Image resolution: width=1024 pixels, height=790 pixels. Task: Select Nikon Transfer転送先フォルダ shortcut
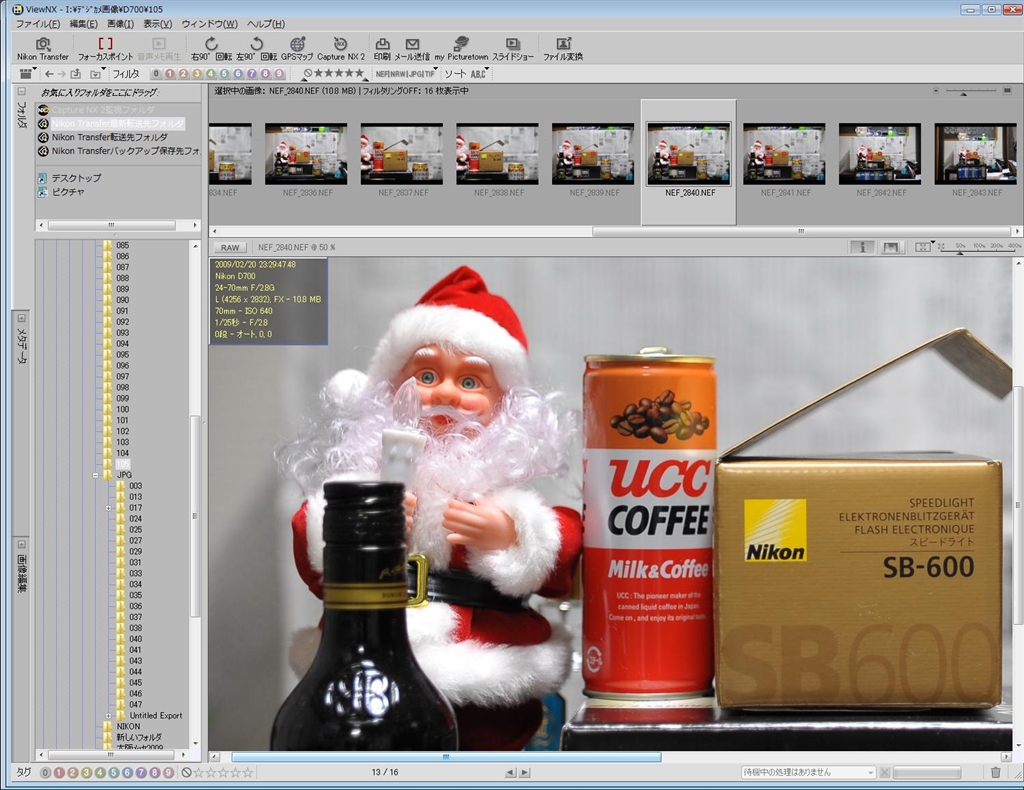(103, 137)
